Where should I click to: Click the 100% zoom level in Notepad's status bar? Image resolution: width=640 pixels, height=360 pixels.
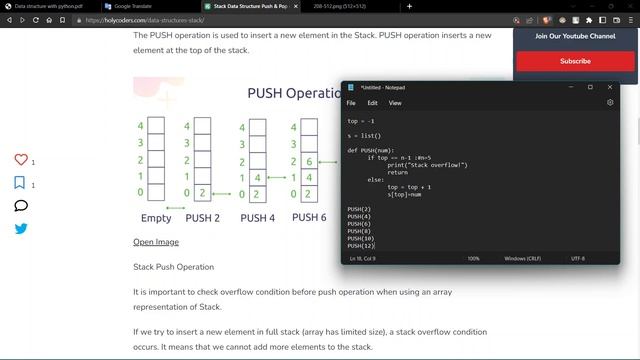pyautogui.click(x=473, y=258)
